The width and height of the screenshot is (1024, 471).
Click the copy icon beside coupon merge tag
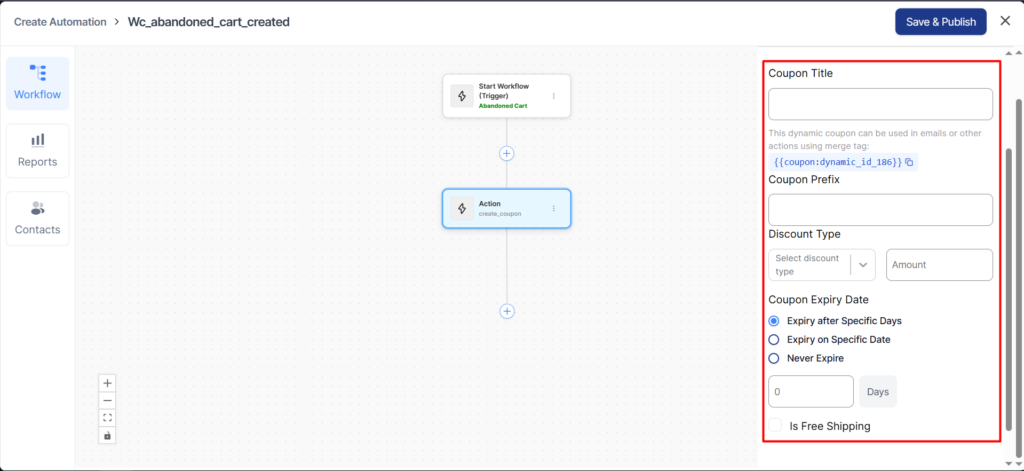coord(909,162)
